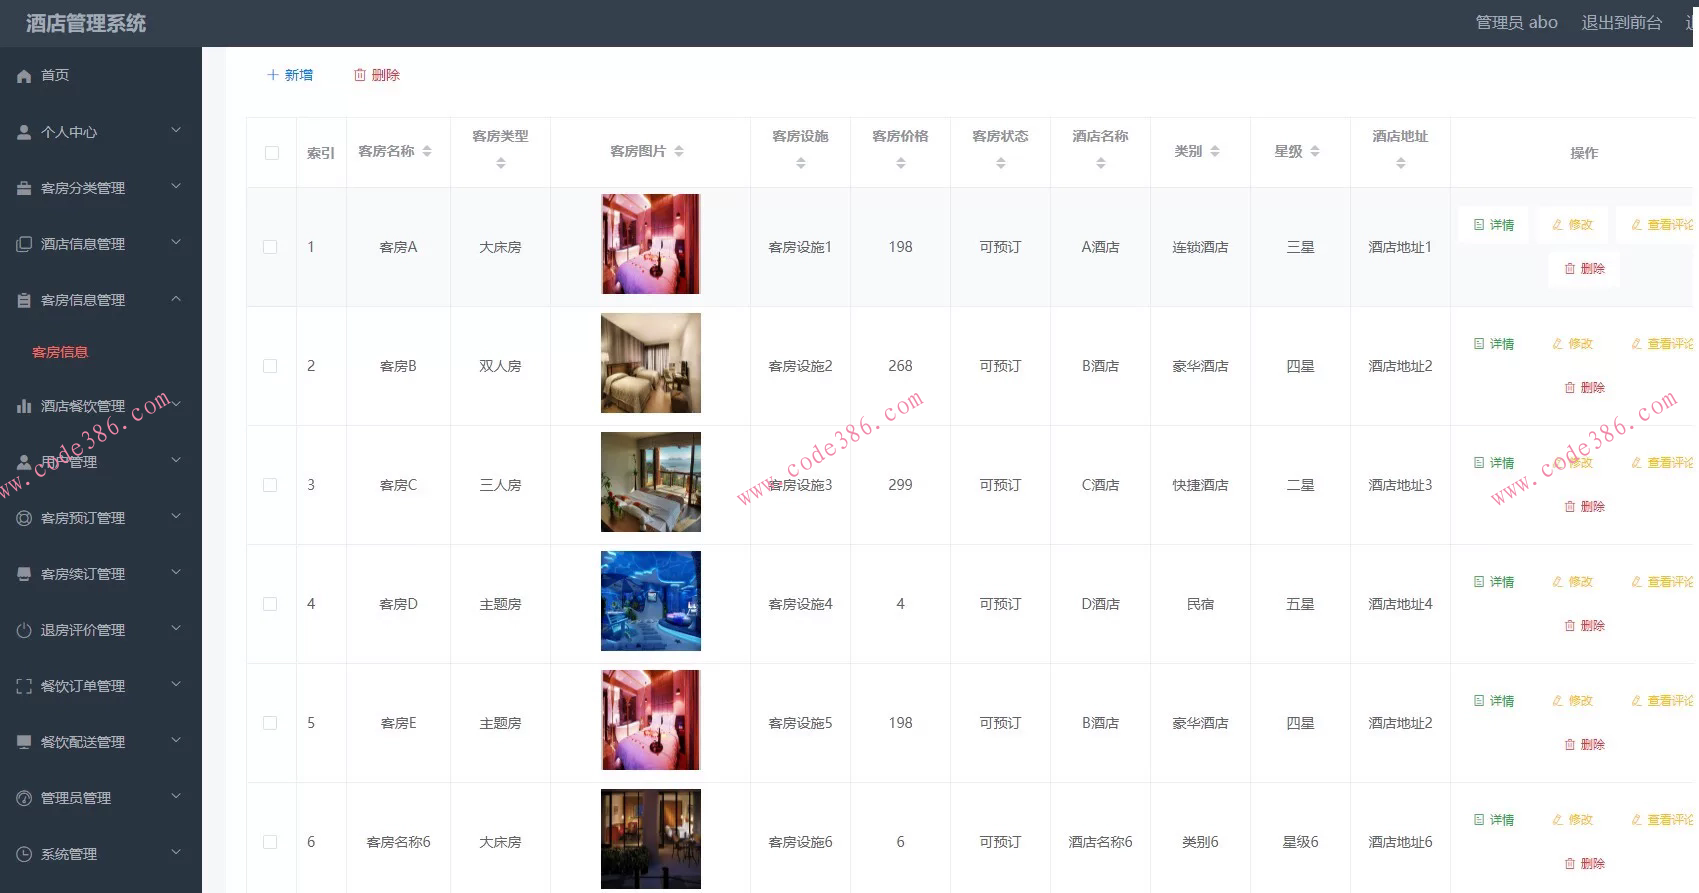Image resolution: width=1699 pixels, height=893 pixels.
Task: Open the 客房C room picture thumbnail
Action: click(x=651, y=482)
